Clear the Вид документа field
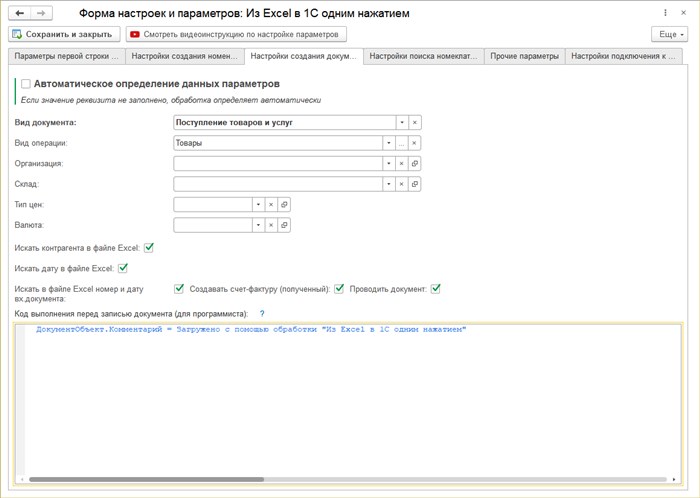This screenshot has width=700, height=498. click(x=415, y=122)
